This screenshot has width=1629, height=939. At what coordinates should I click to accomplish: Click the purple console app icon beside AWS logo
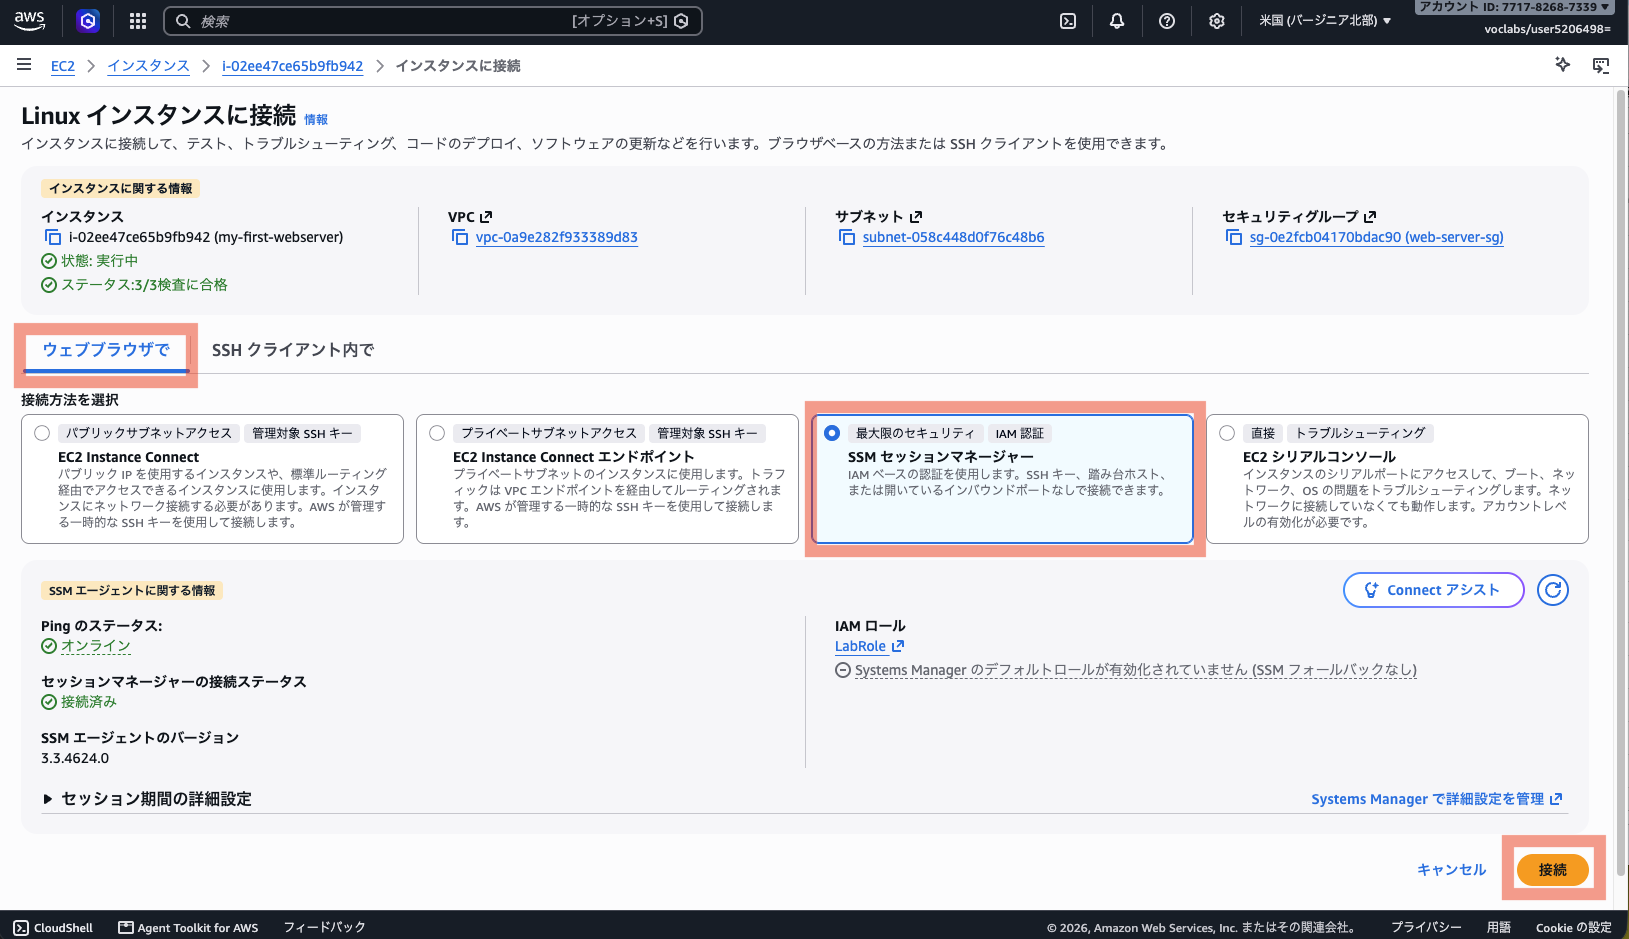(x=88, y=21)
